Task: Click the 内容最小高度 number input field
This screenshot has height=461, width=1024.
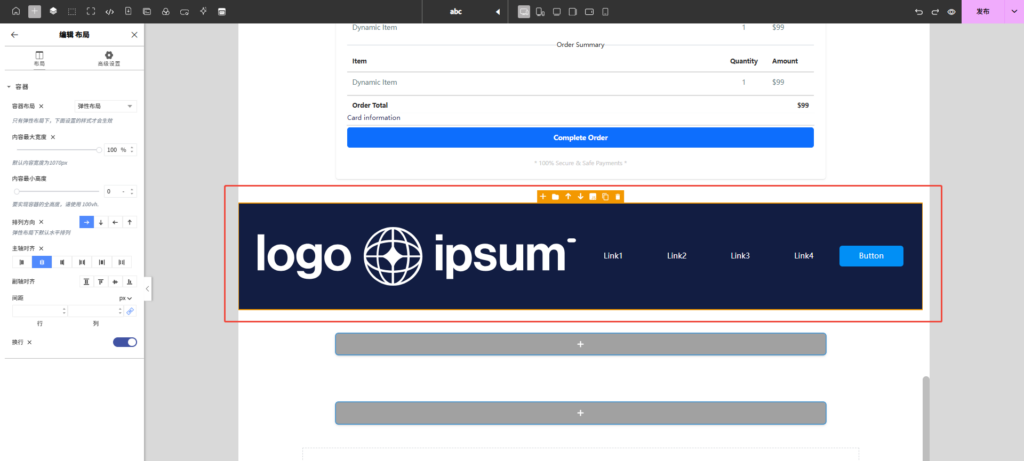Action: [113, 191]
